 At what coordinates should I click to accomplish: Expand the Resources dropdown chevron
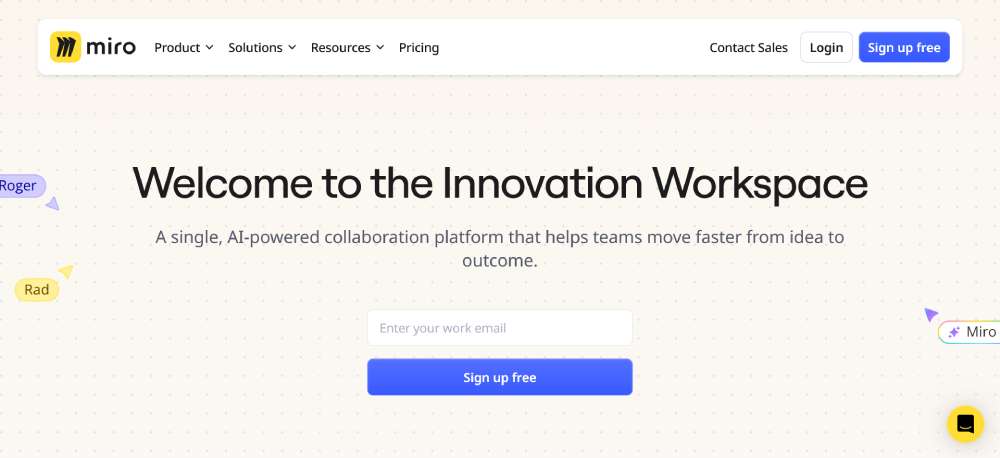(380, 47)
